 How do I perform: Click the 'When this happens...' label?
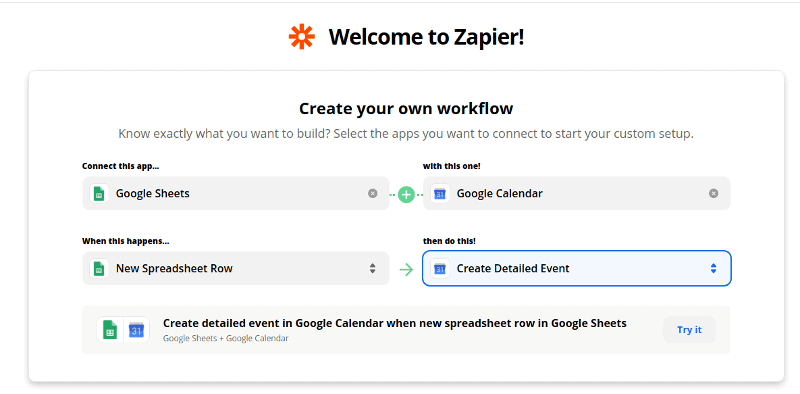(126, 241)
